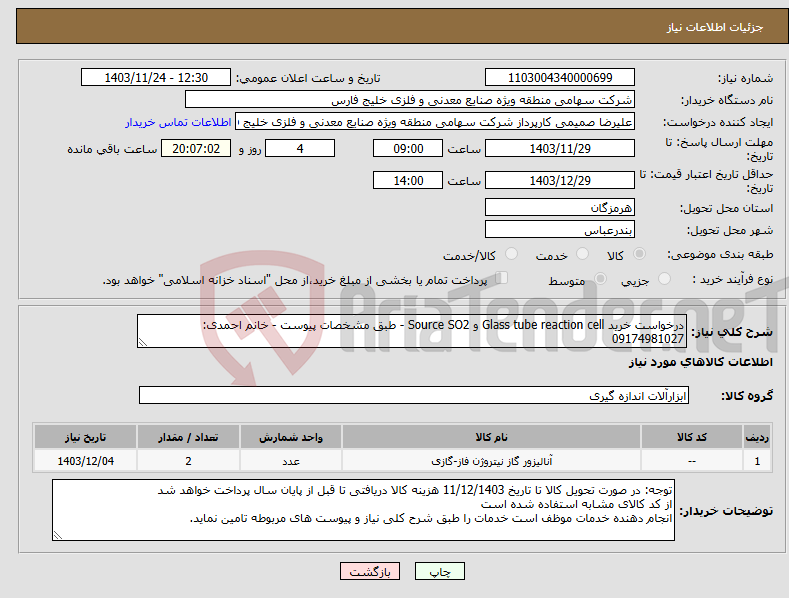Click the اطلاعات کالاهای مورد نیاز heading

coord(700,362)
